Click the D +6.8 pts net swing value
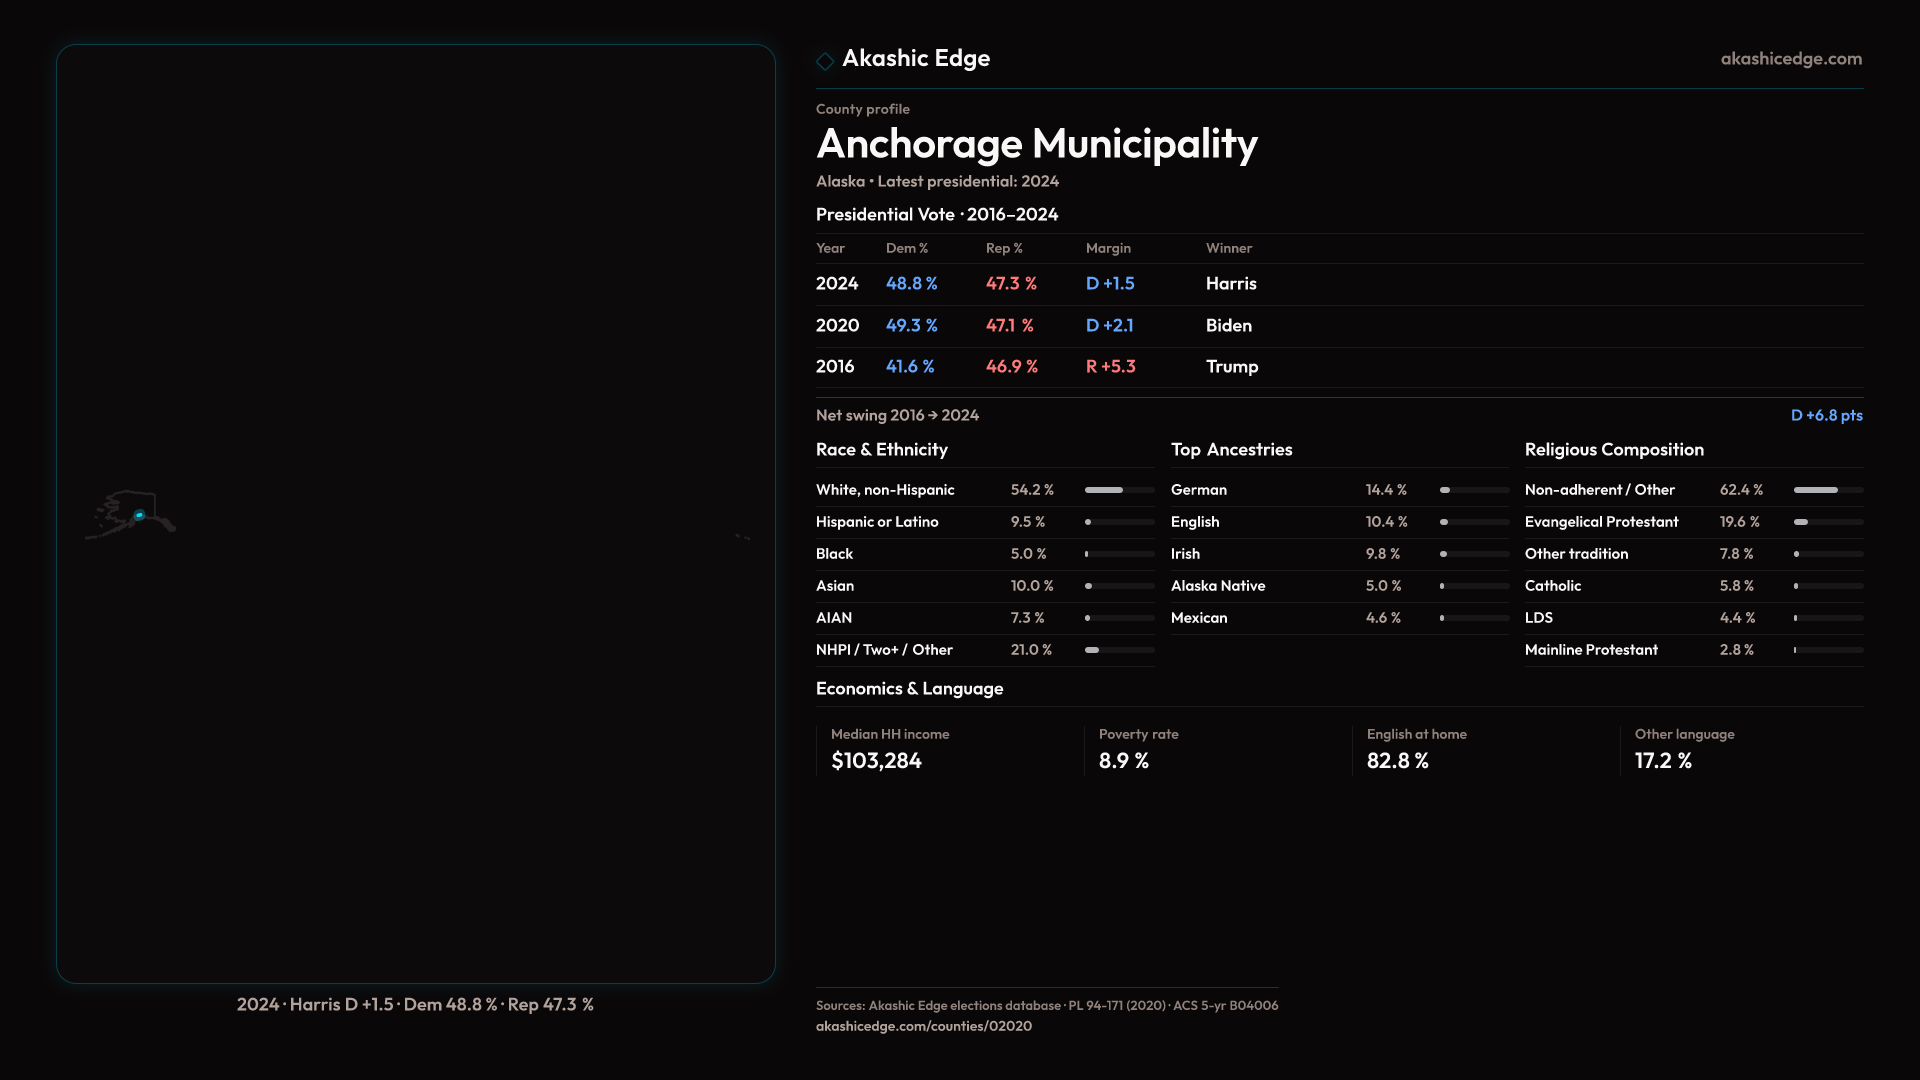 1826,415
